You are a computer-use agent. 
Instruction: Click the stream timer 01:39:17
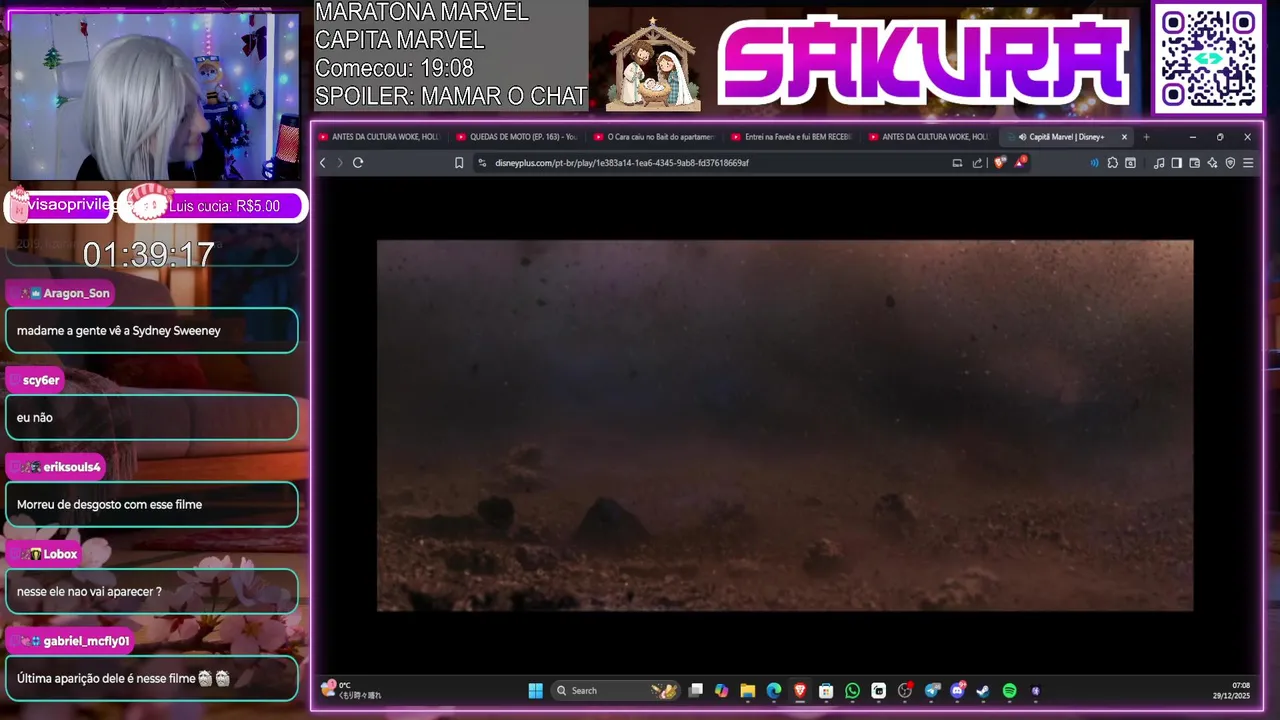148,255
